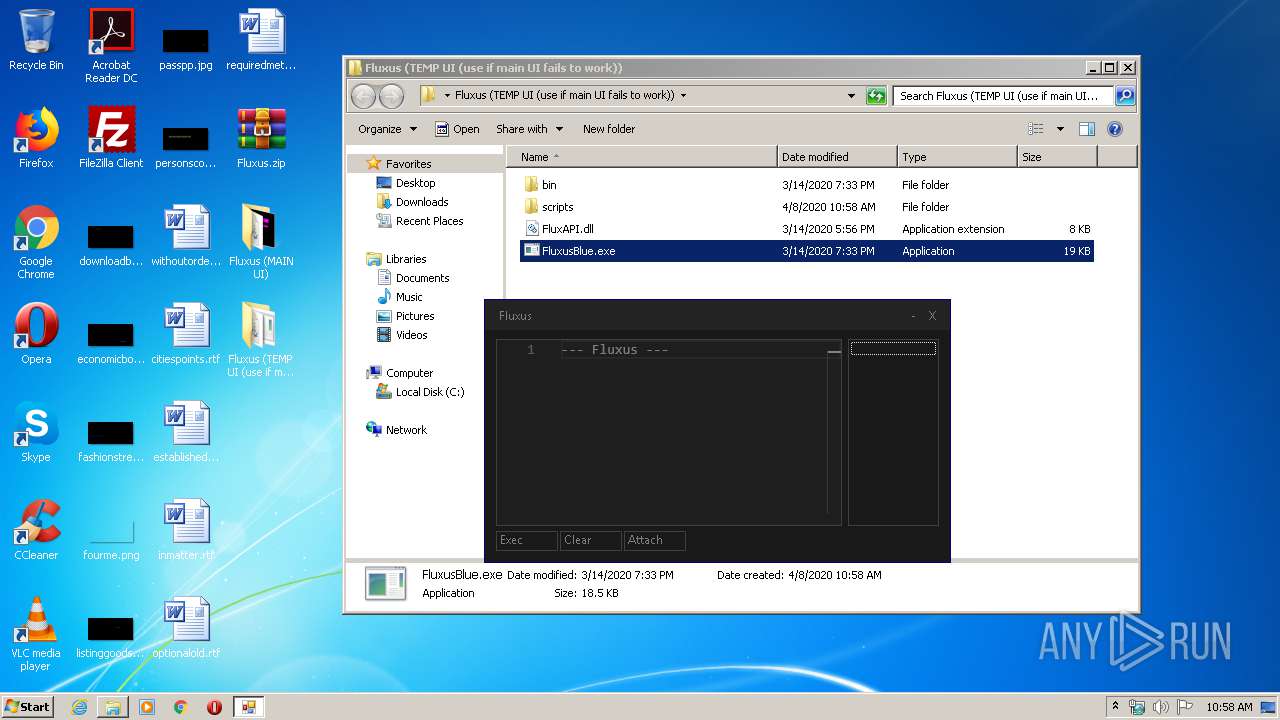Launch Opera browser shortcut

[36, 334]
